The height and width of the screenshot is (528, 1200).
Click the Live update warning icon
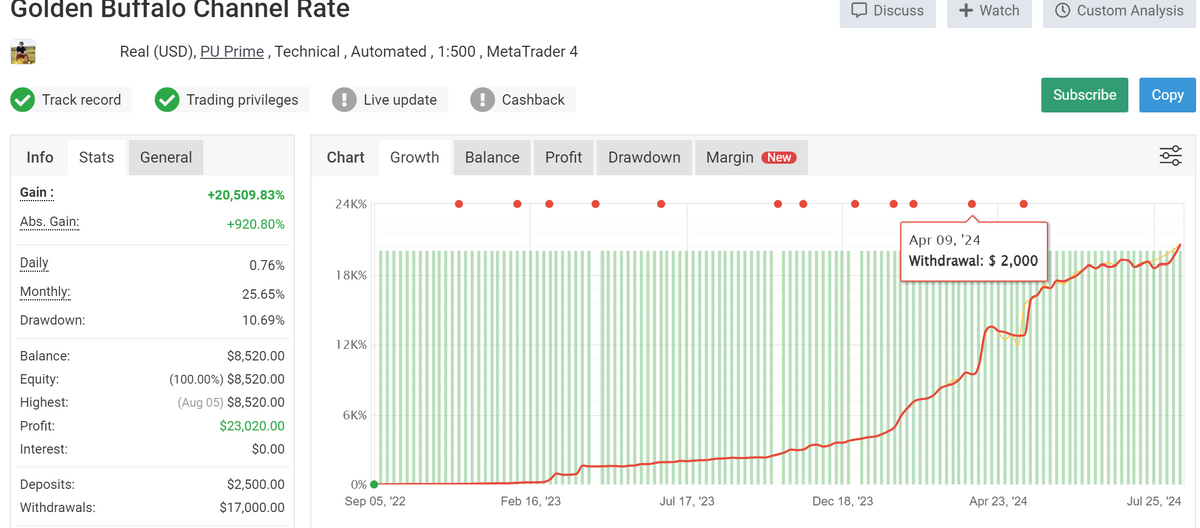point(344,100)
